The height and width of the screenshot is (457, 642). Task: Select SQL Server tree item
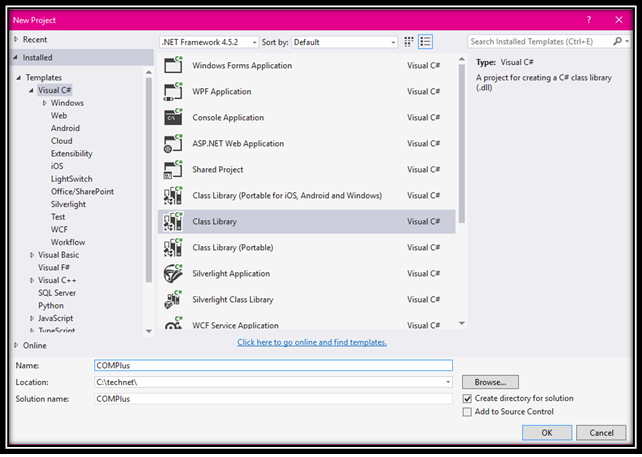pyautogui.click(x=57, y=293)
